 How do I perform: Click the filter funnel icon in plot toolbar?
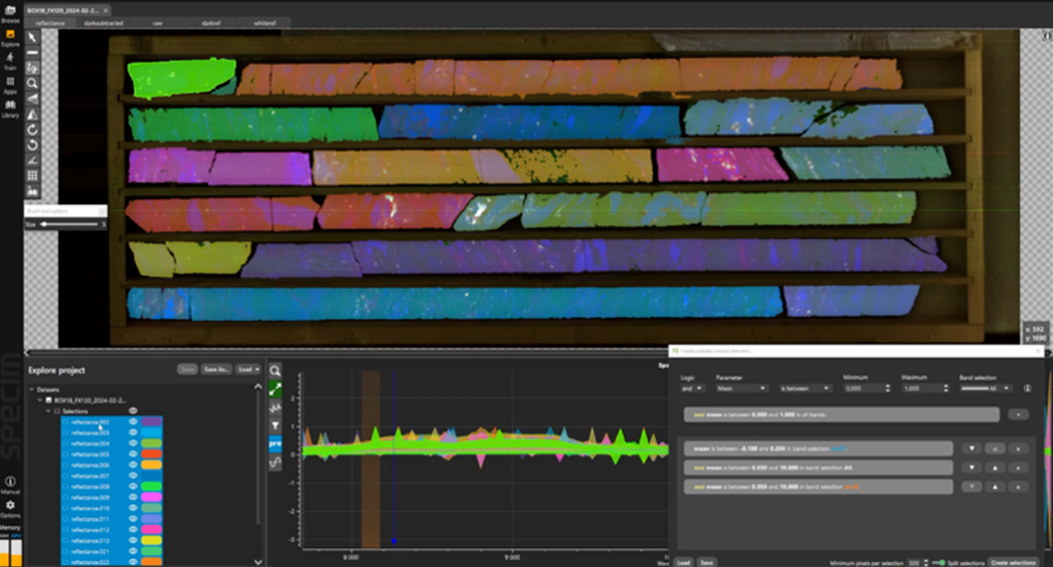pos(275,425)
